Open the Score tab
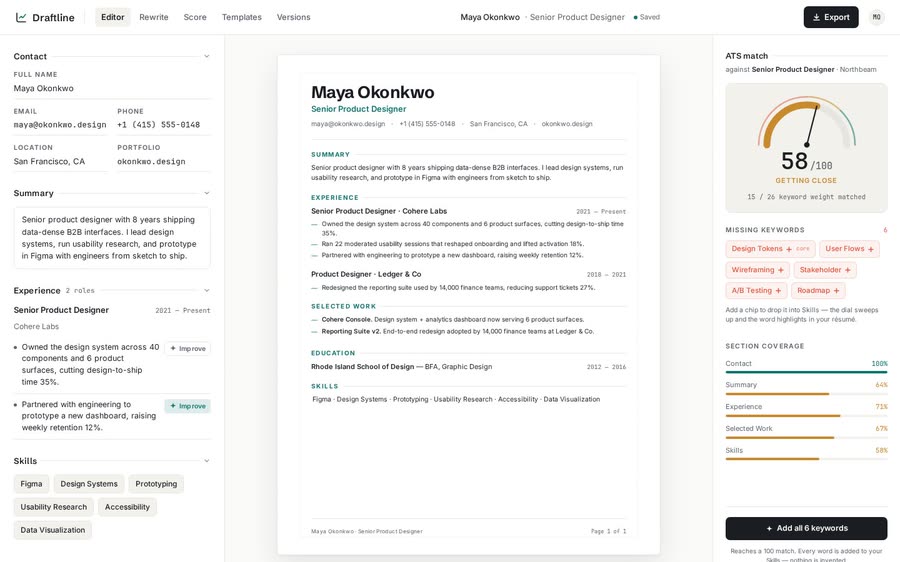 pyautogui.click(x=195, y=17)
